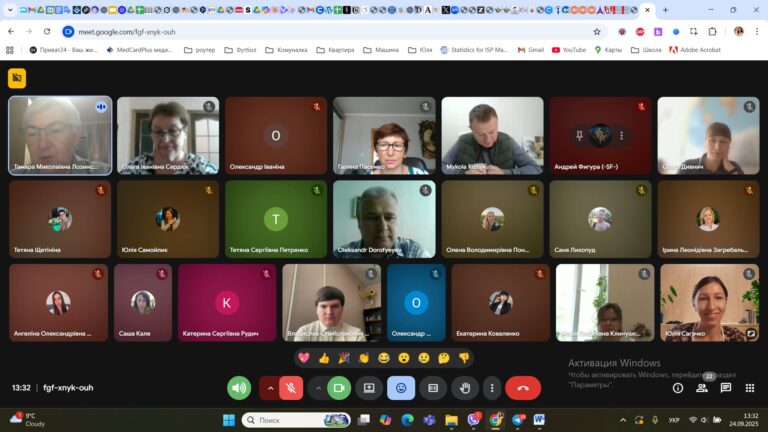Open the present screen option
The height and width of the screenshot is (432, 768).
coord(369,388)
